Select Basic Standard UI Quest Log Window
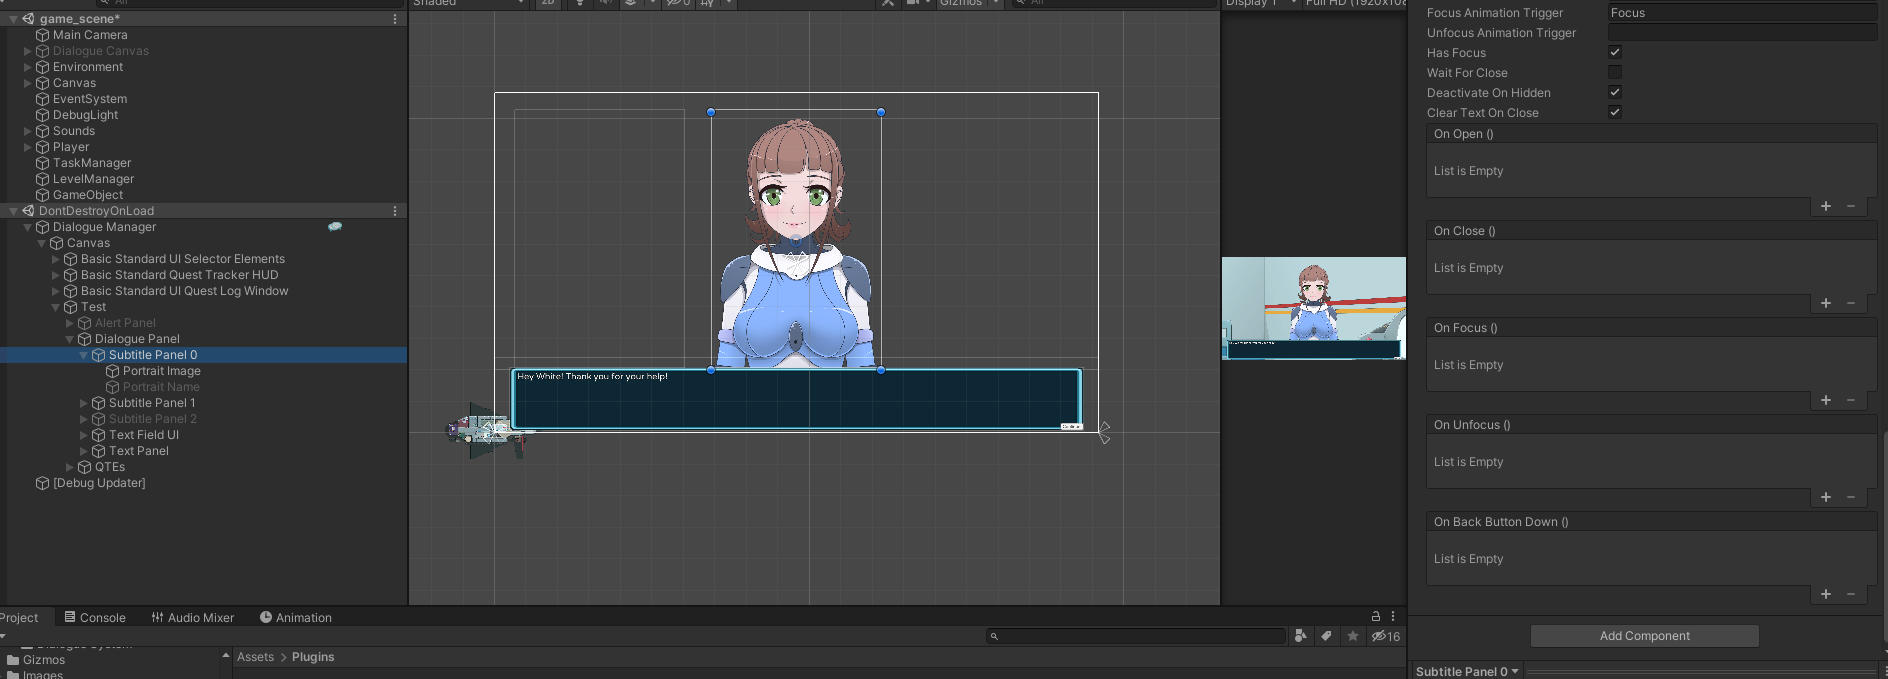This screenshot has height=679, width=1888. (184, 291)
